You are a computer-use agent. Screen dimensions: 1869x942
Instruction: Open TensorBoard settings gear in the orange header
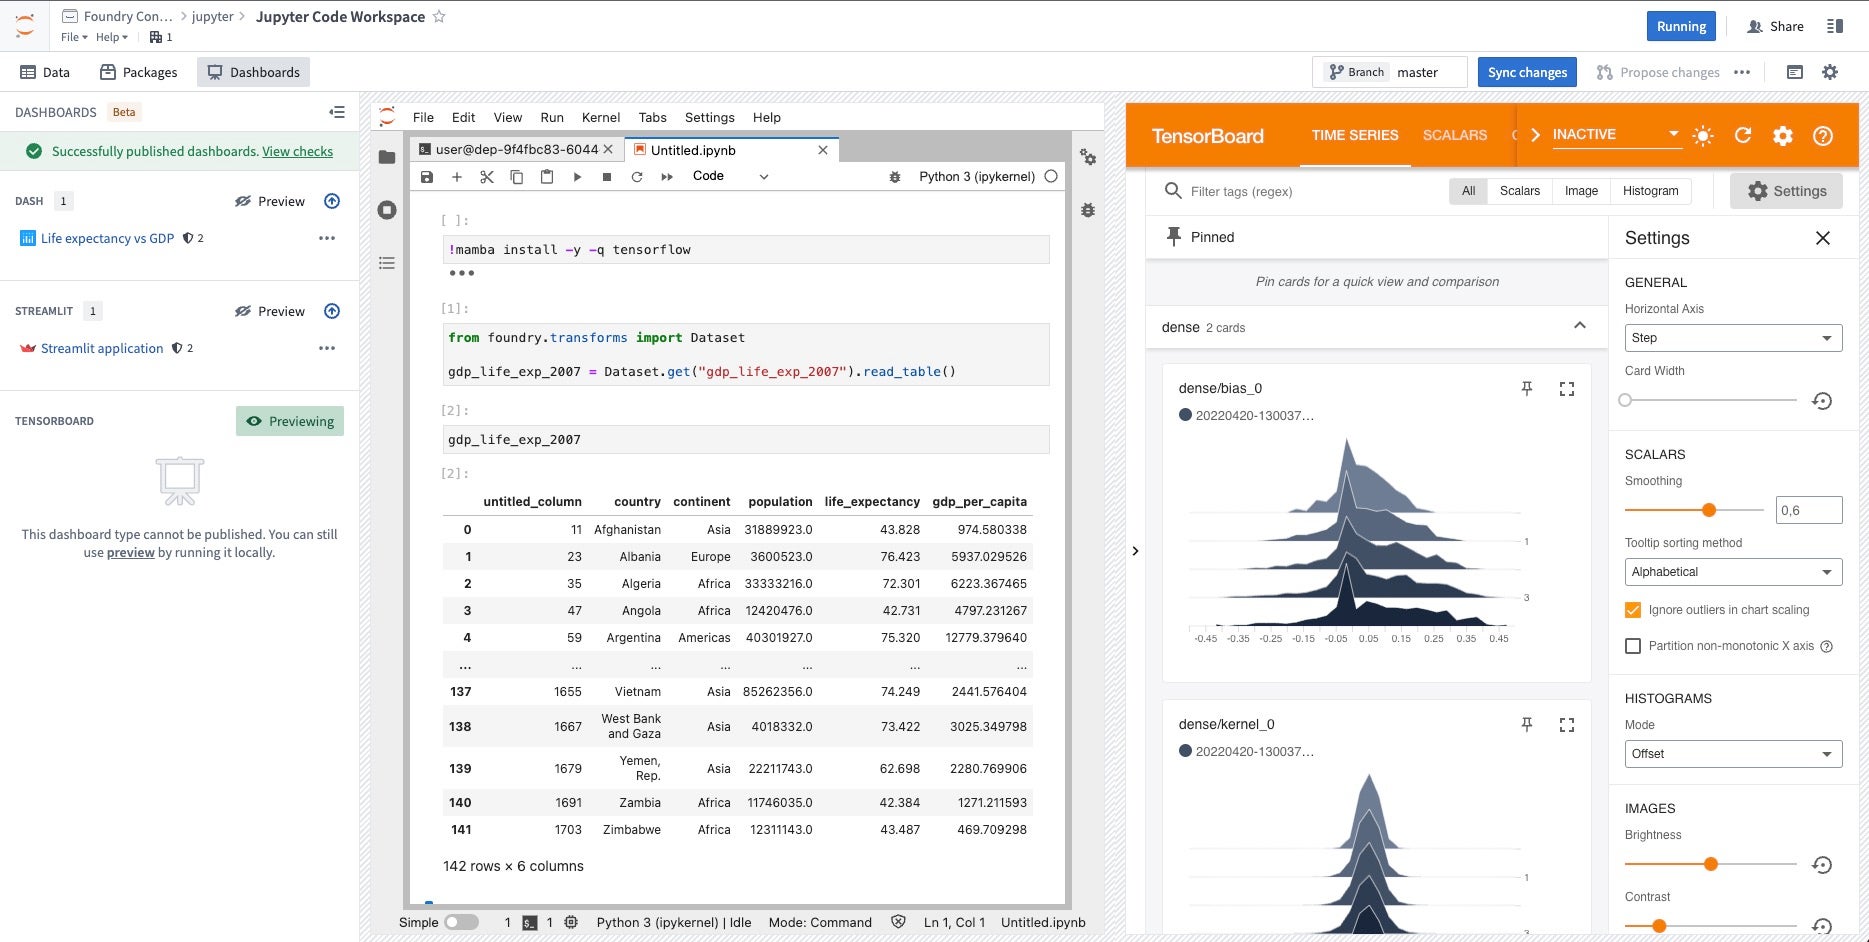pyautogui.click(x=1783, y=135)
